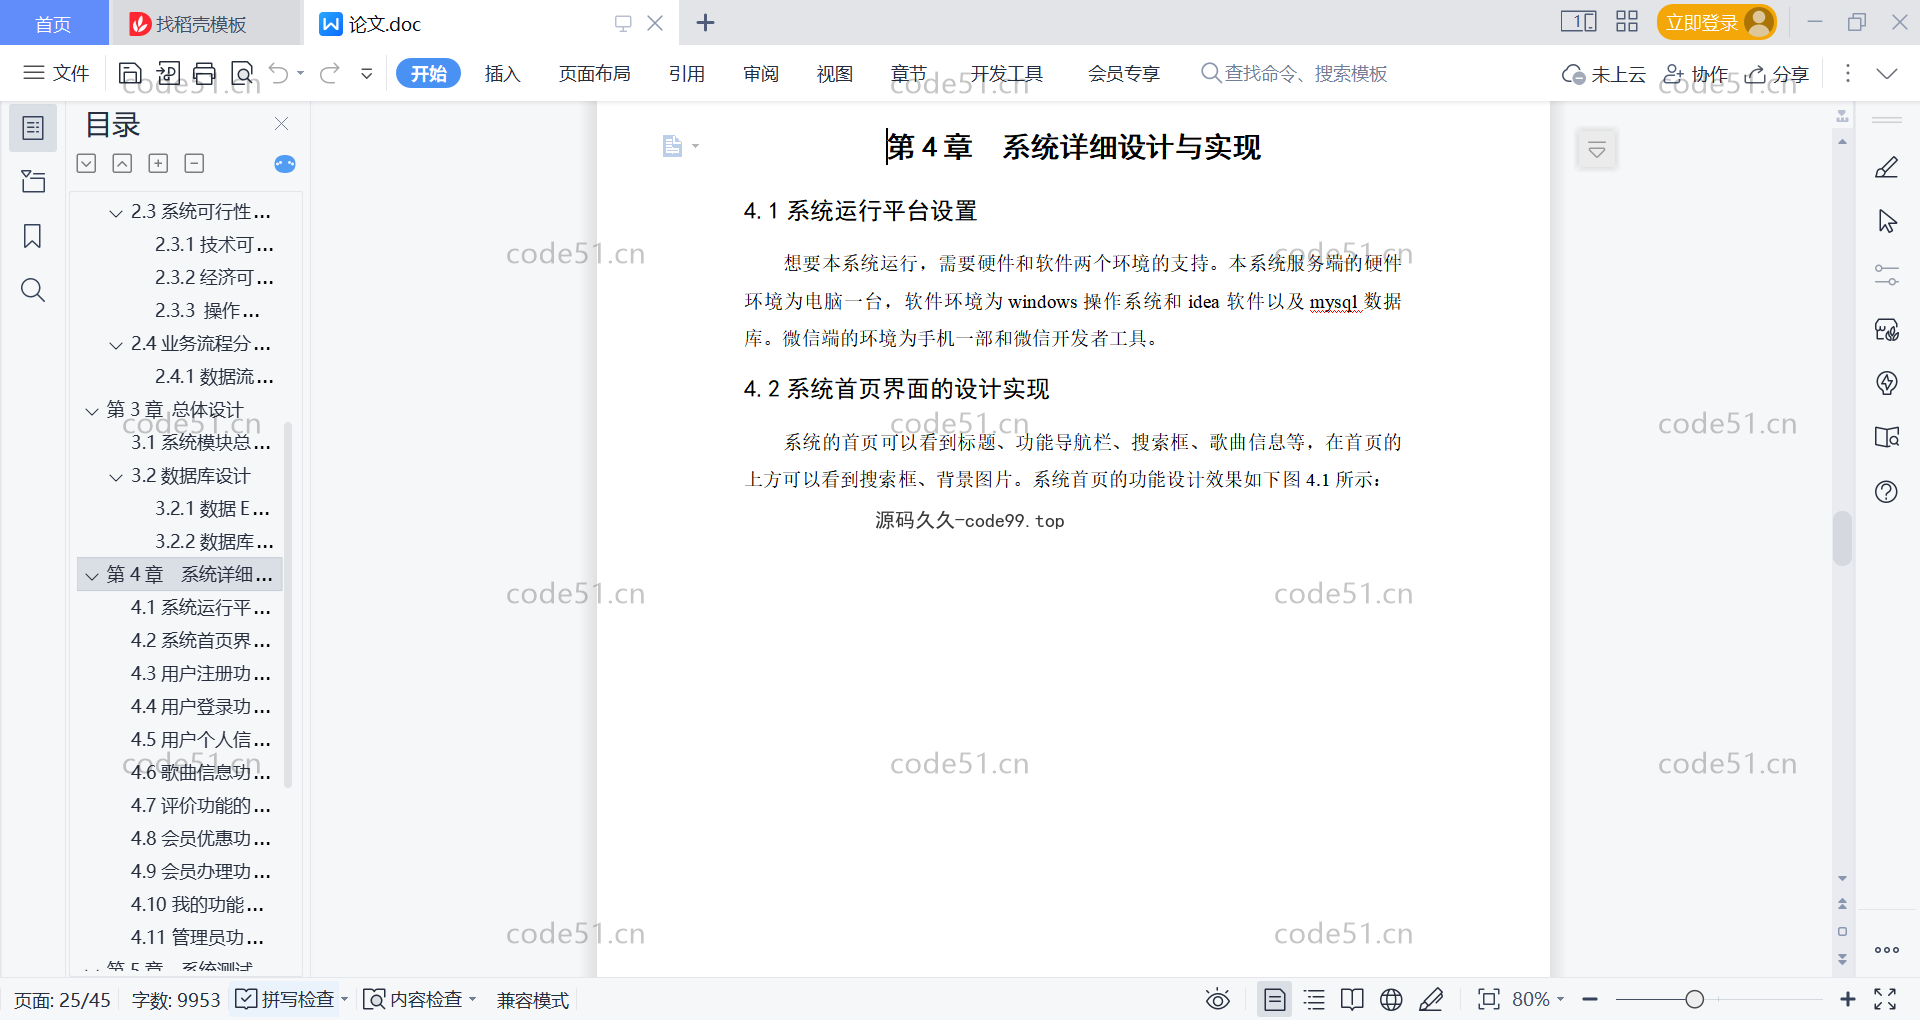This screenshot has width=1920, height=1020.
Task: Collapse 第3章 总体设计 outline node
Action: pyautogui.click(x=92, y=410)
